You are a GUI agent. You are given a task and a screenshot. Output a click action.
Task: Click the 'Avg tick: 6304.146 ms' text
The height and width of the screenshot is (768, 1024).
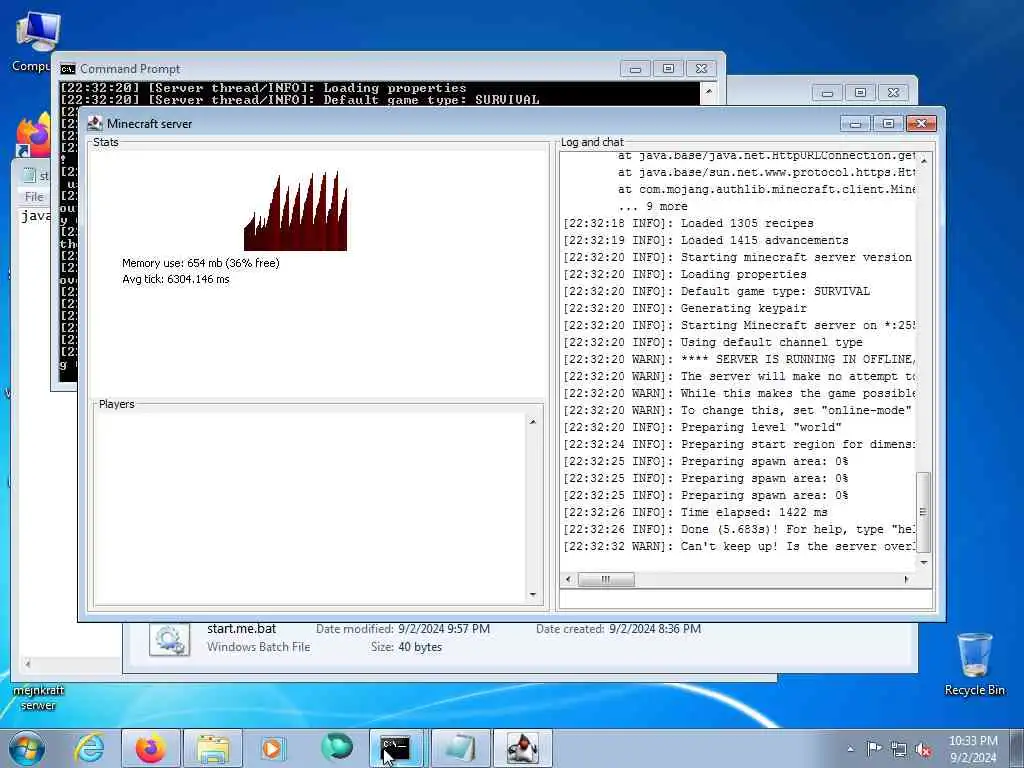pyautogui.click(x=176, y=279)
